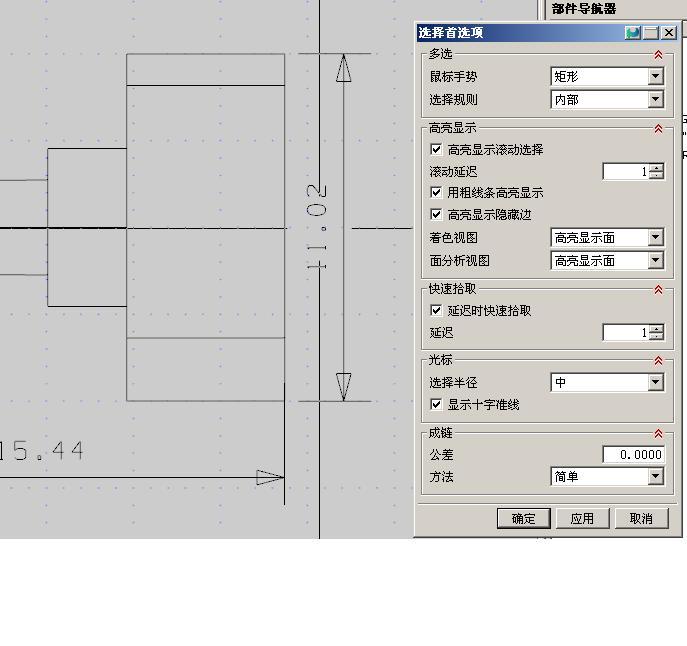Close the 选择首选项 dialog
The width and height of the screenshot is (687, 646).
pyautogui.click(x=669, y=33)
